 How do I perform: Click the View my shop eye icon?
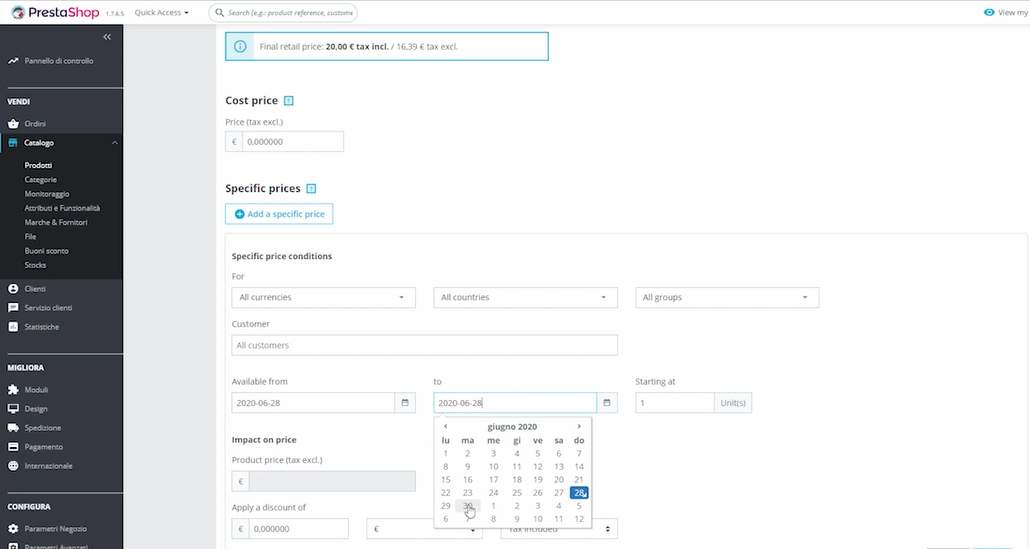[989, 13]
